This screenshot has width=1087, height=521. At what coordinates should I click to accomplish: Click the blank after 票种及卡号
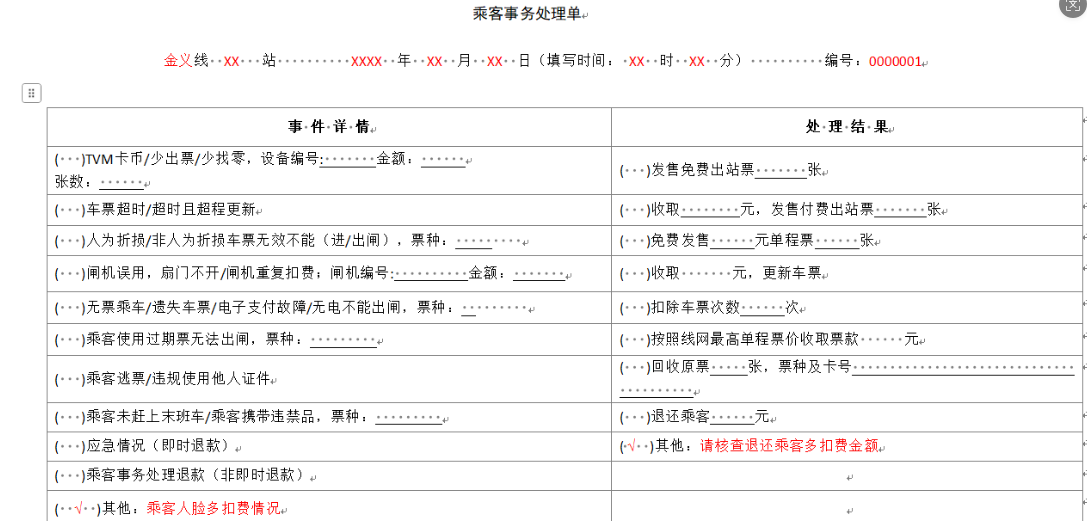960,368
